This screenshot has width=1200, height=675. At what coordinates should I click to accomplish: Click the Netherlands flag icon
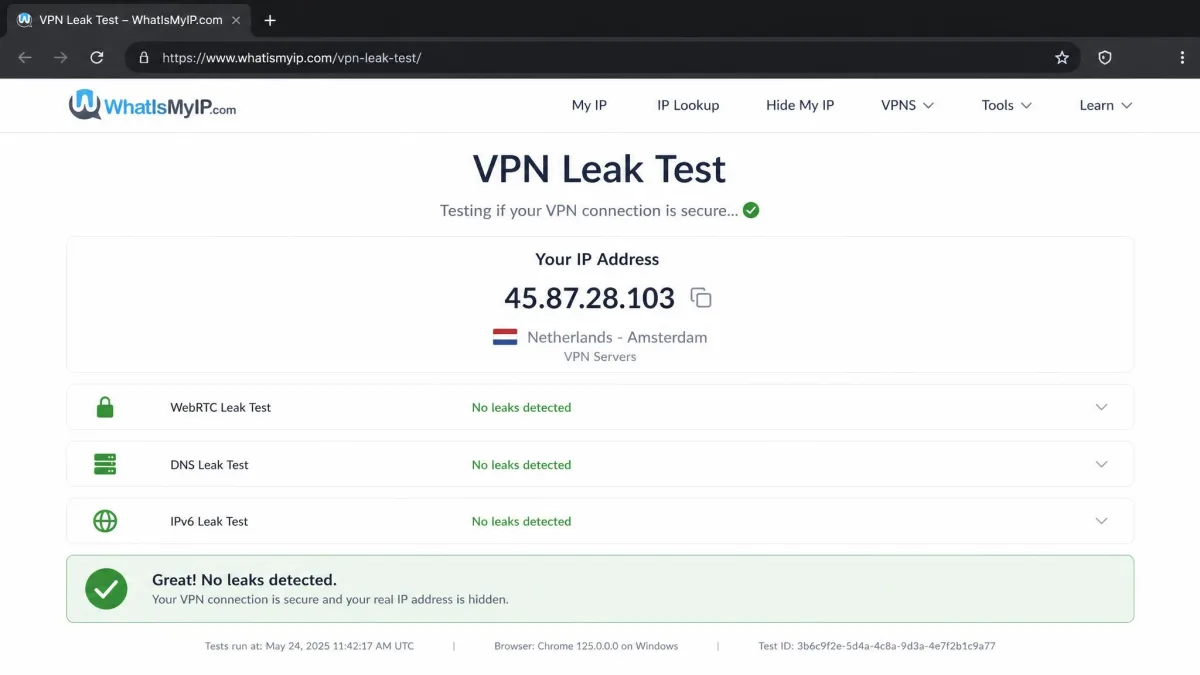click(x=505, y=337)
